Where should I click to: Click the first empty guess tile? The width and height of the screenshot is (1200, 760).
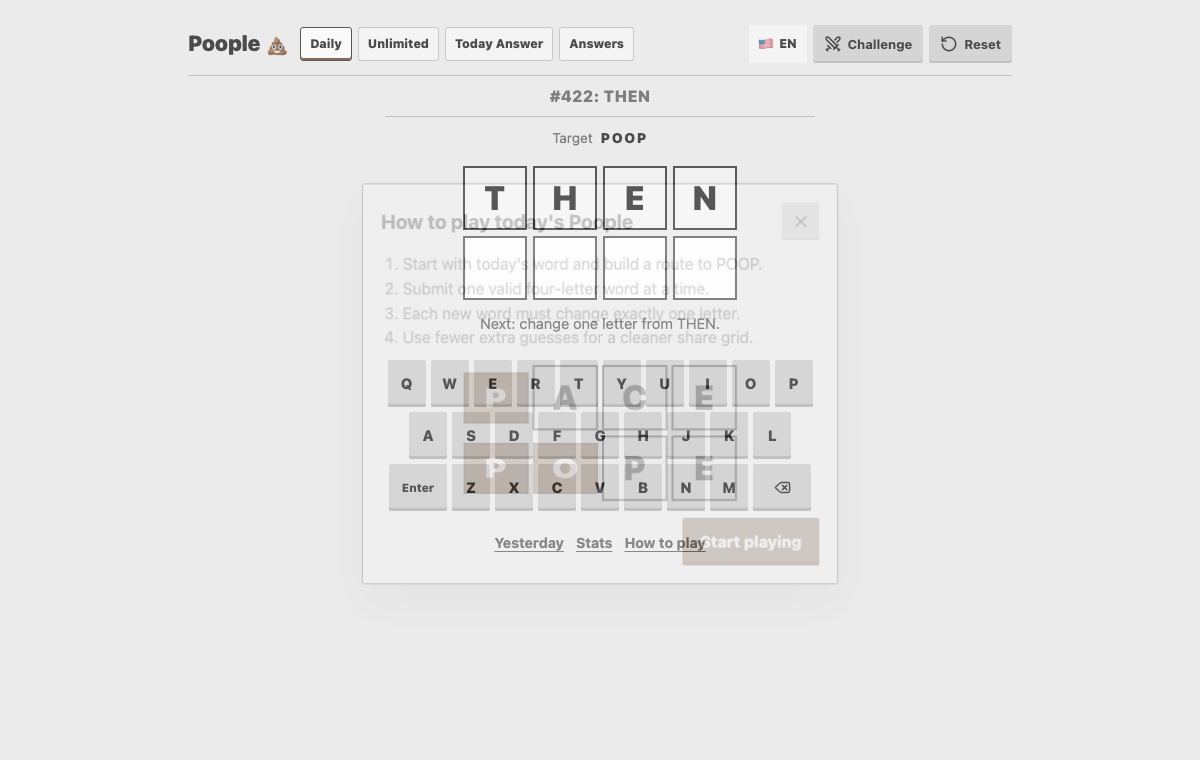pyautogui.click(x=495, y=268)
